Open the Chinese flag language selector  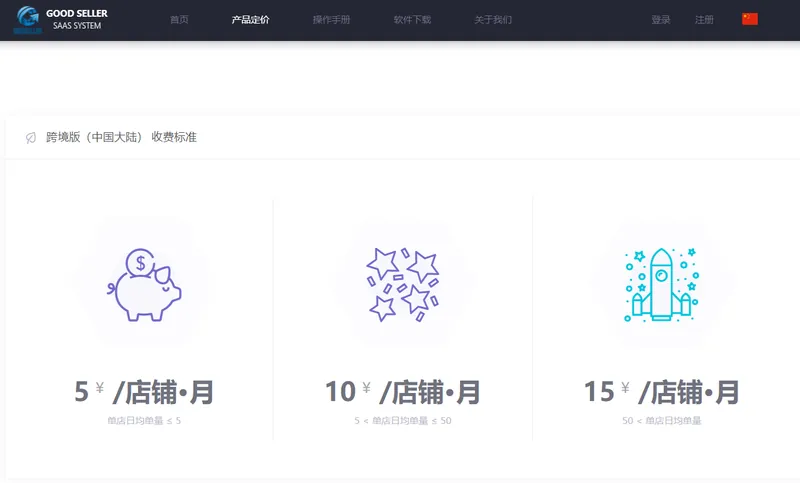[749, 19]
